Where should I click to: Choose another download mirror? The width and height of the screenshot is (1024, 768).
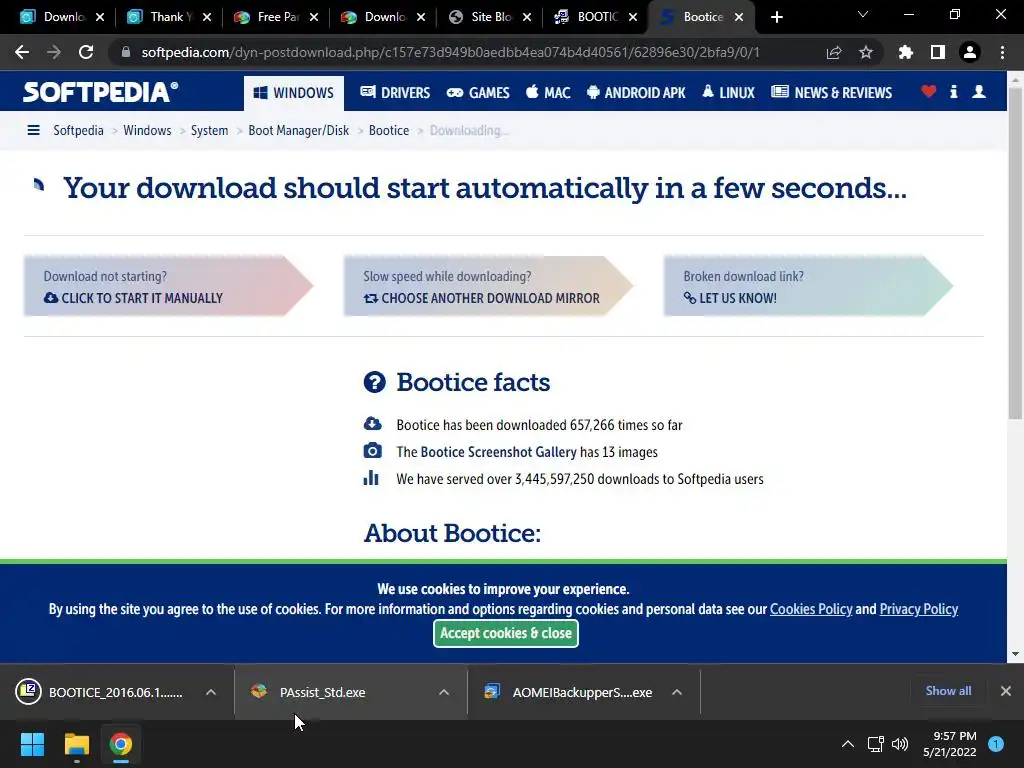487,286
